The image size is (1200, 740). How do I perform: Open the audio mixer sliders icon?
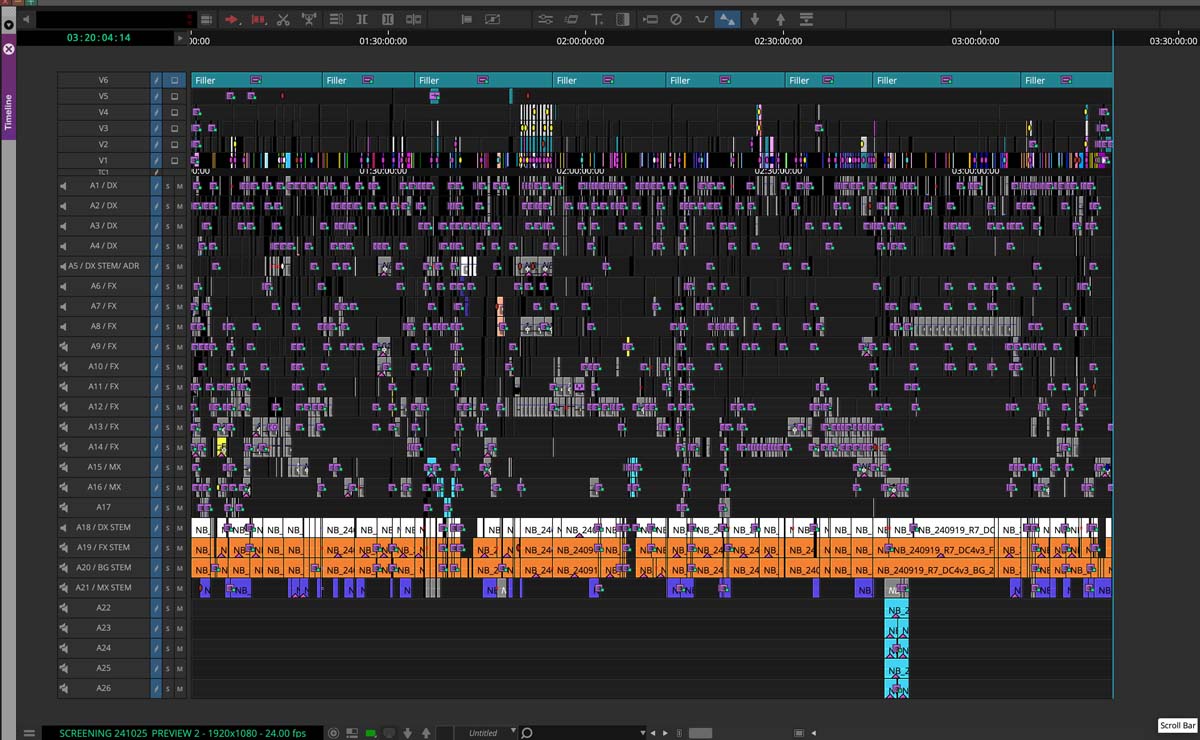tap(545, 19)
